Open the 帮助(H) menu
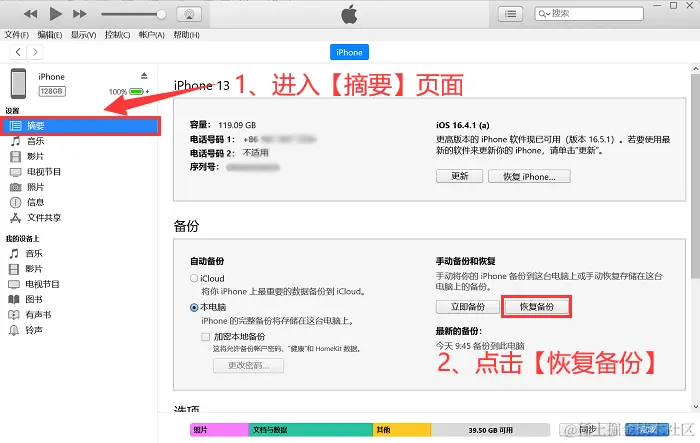 186,35
